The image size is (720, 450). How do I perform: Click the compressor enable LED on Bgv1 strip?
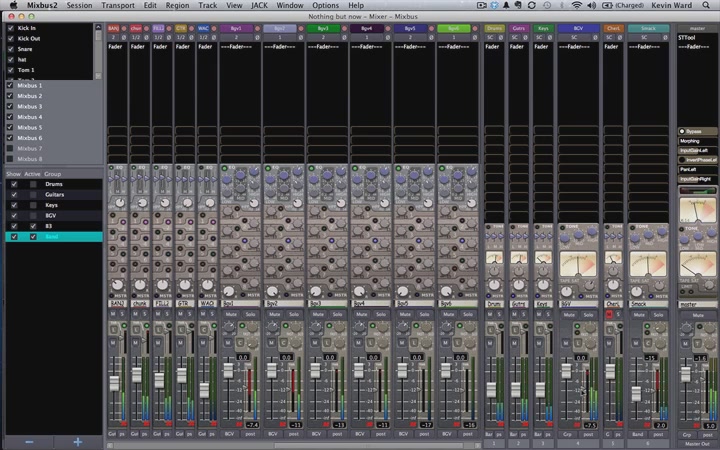pos(242,326)
